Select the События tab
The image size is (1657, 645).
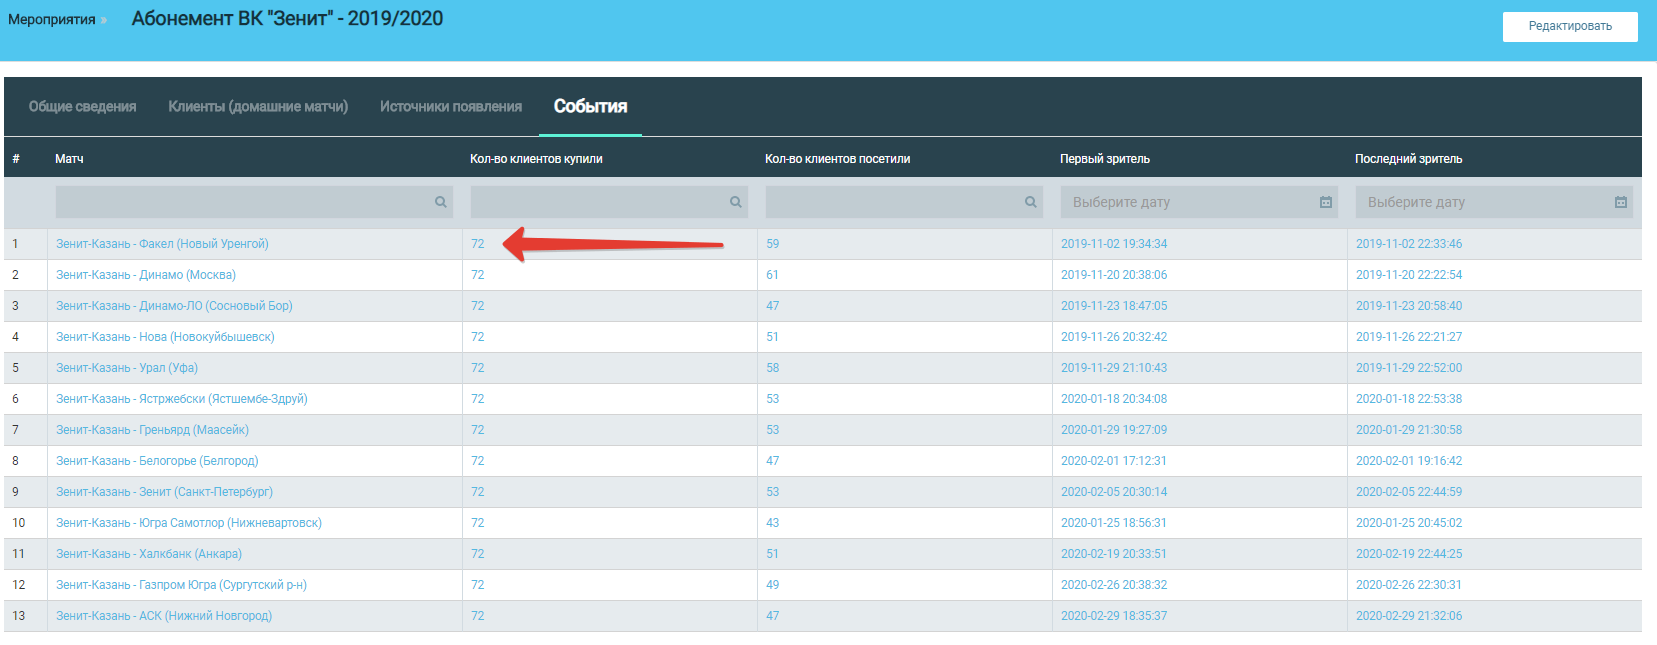tap(590, 107)
